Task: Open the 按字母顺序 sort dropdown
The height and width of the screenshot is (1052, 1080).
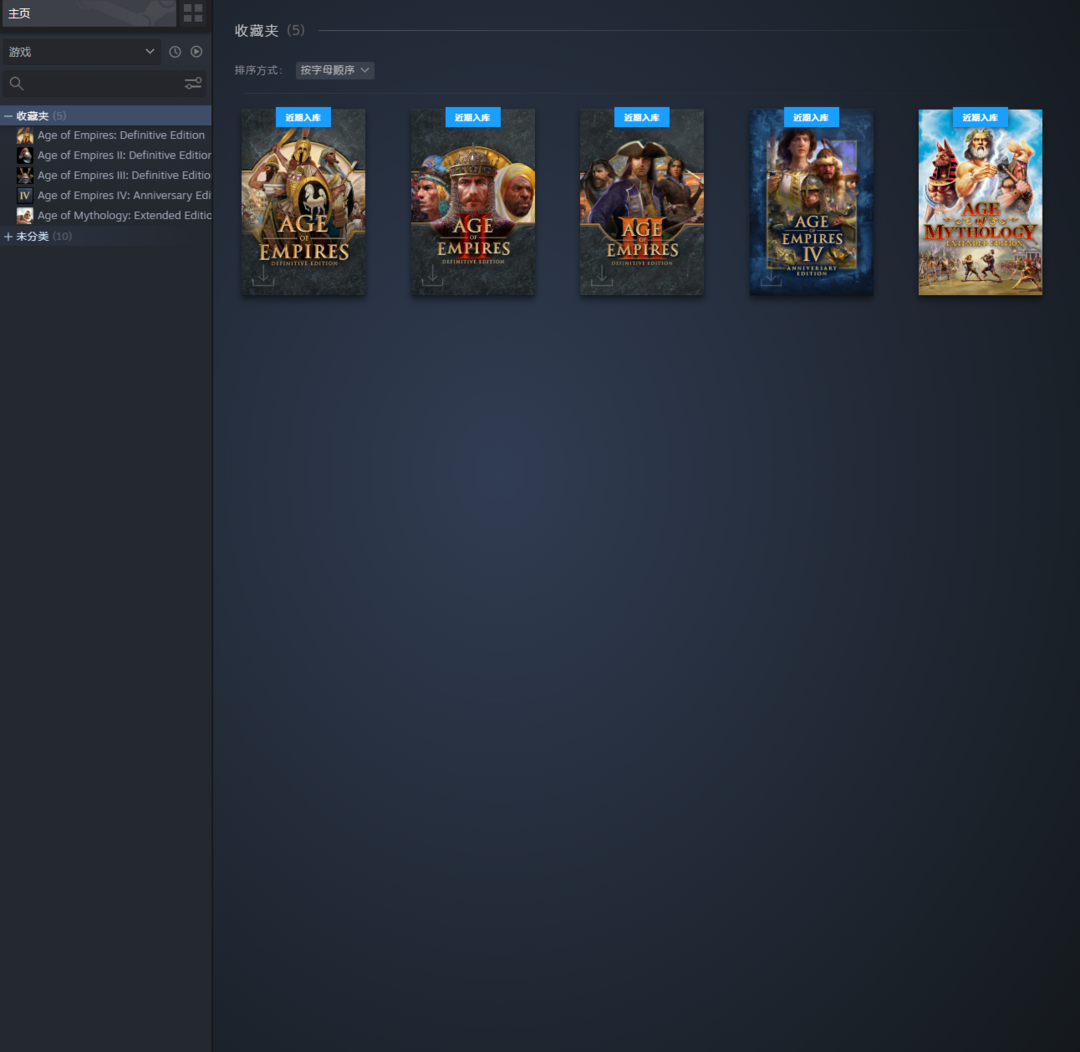Action: (x=335, y=70)
